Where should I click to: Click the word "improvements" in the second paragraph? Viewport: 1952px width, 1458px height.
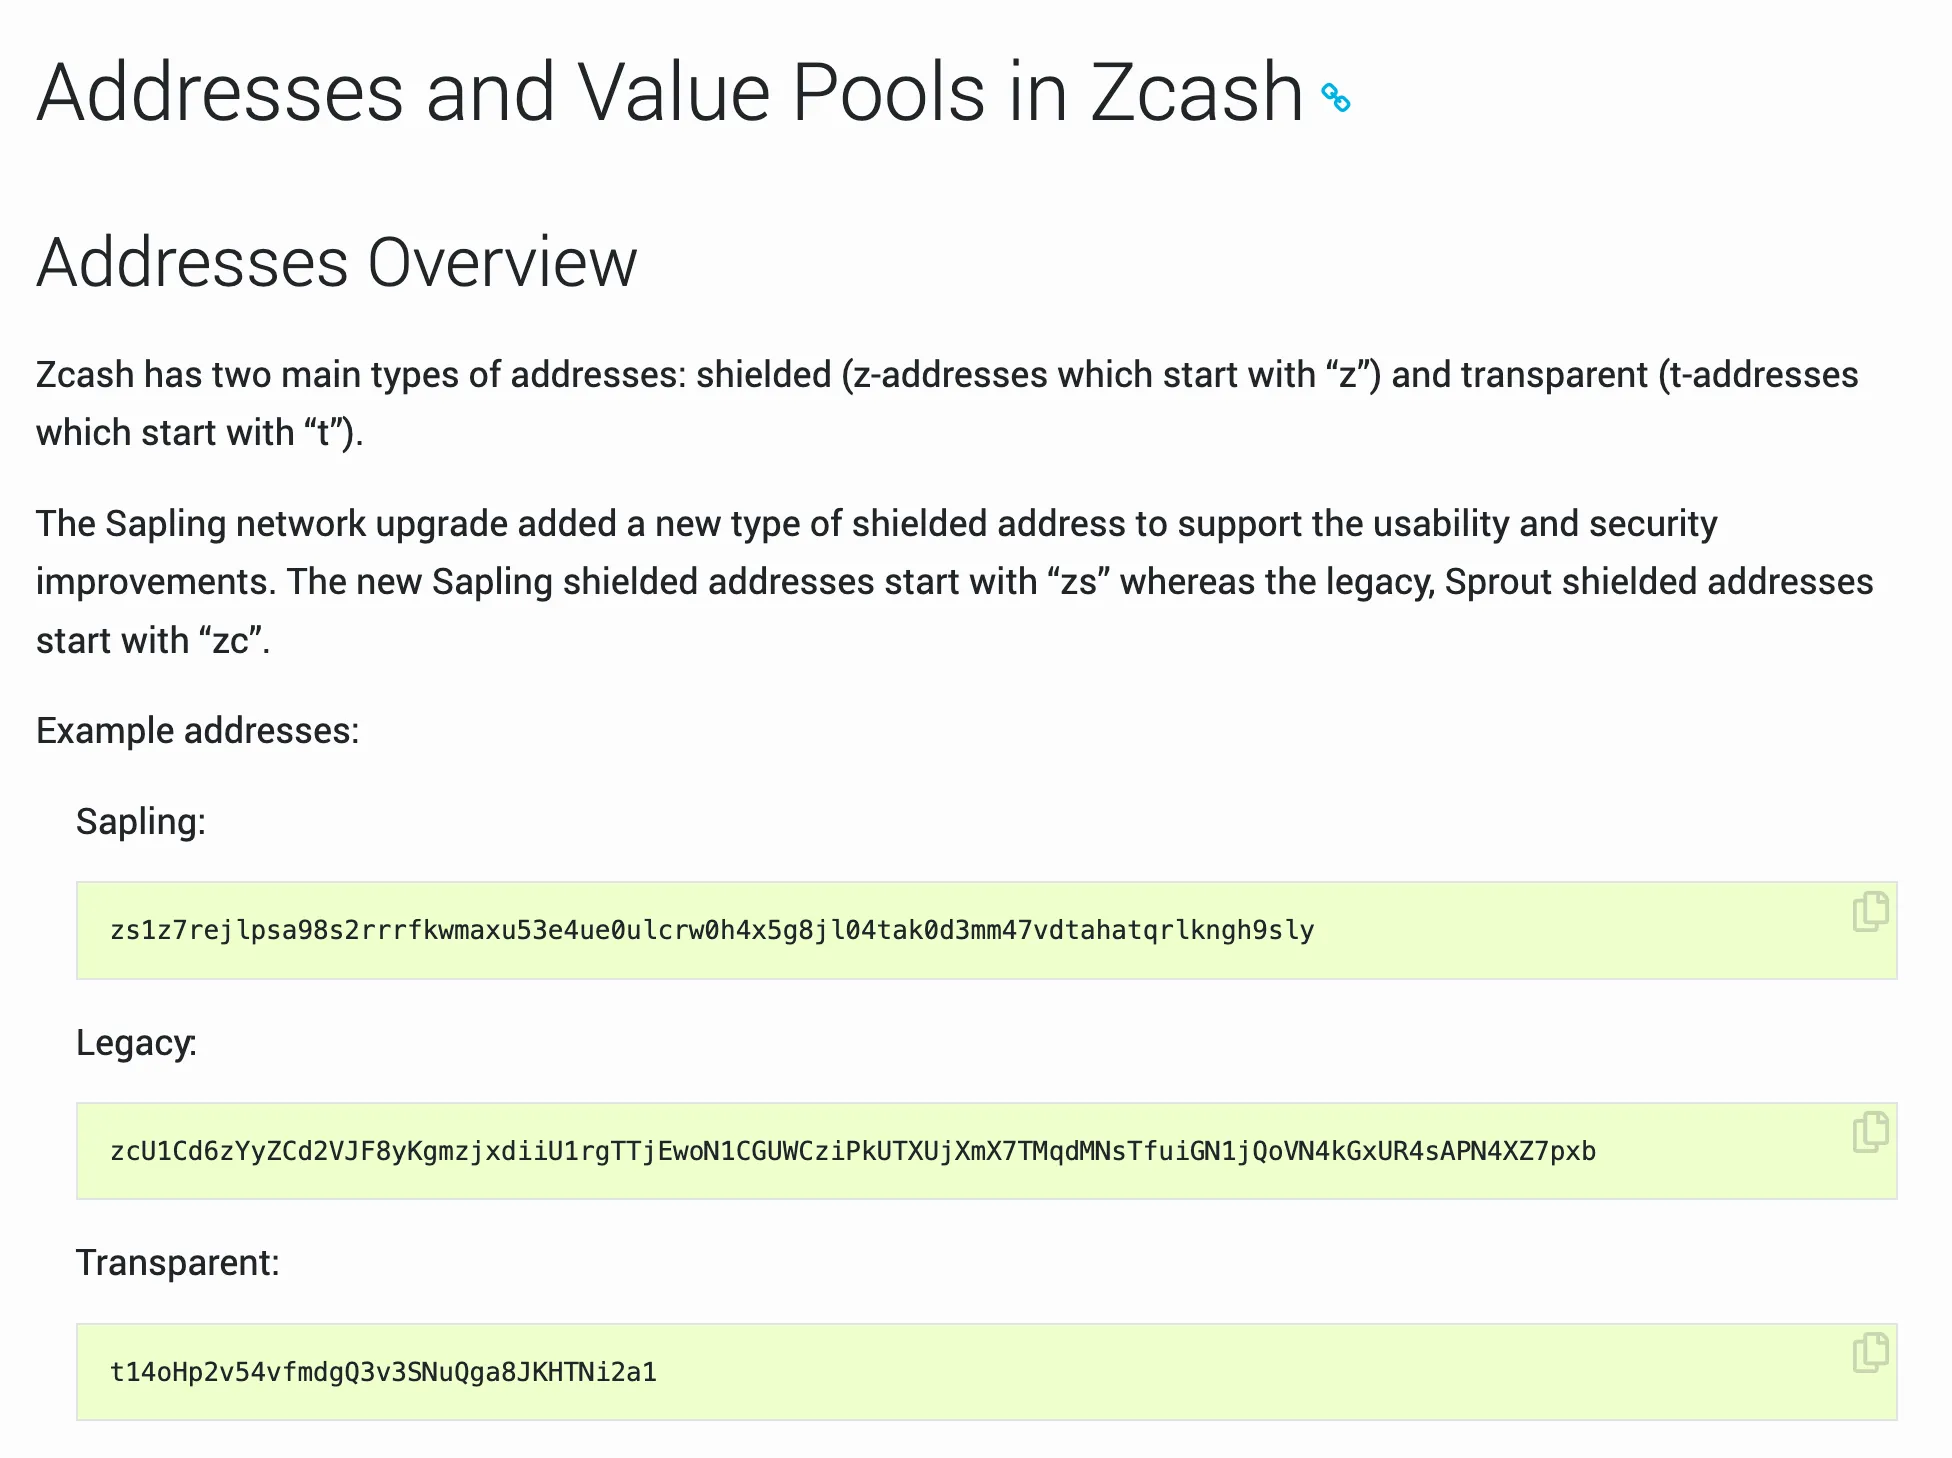[155, 582]
